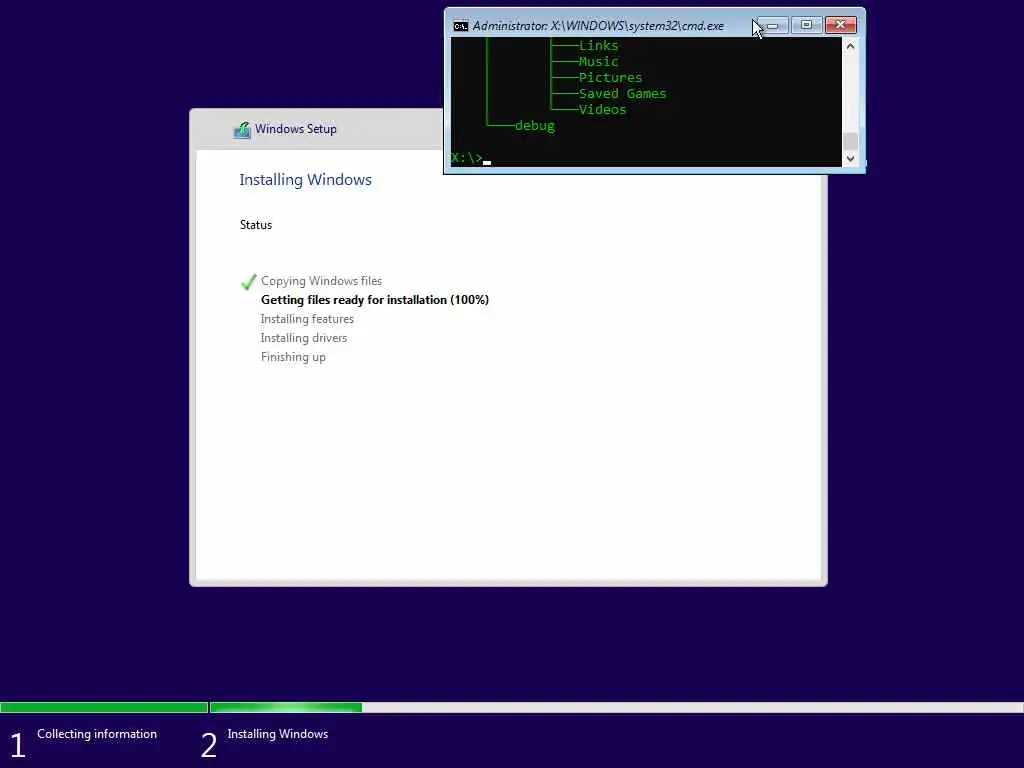Screen dimensions: 1024x768
Task: Click the Finishing up step
Action: (293, 357)
